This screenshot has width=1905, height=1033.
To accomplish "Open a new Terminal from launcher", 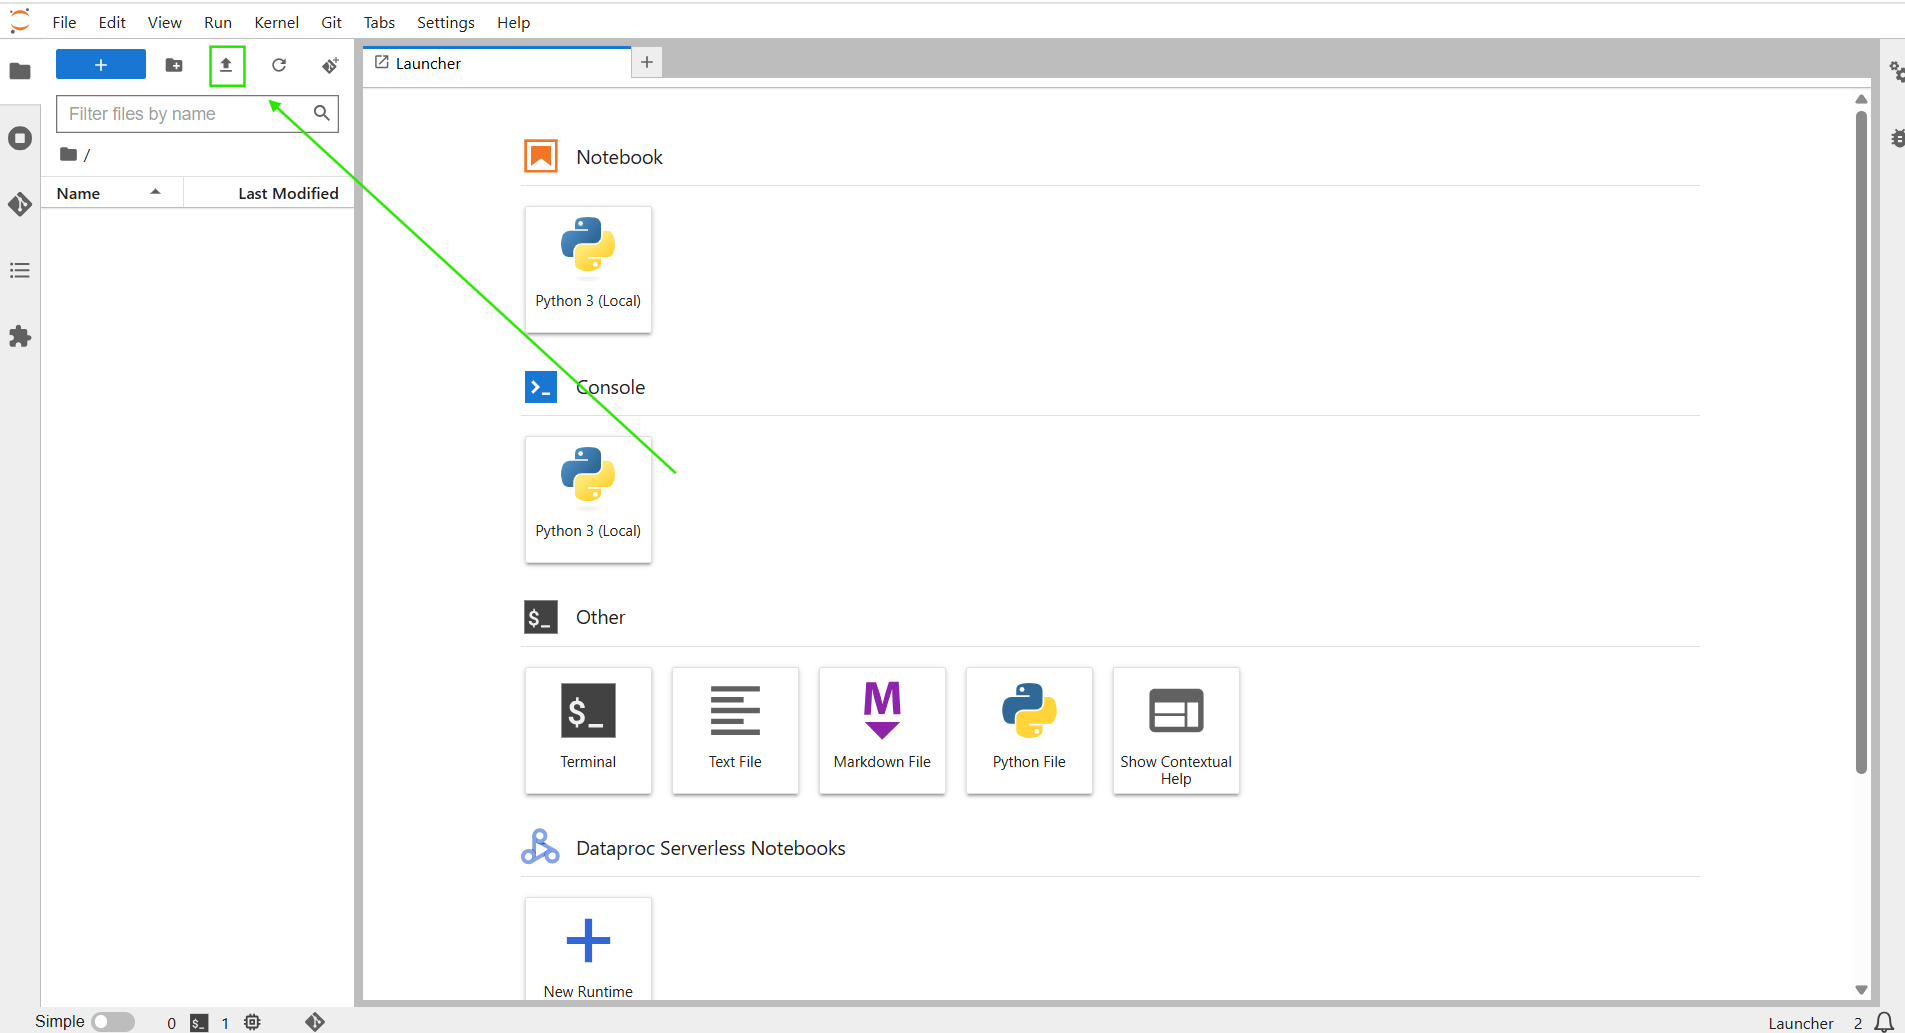I will click(x=588, y=730).
